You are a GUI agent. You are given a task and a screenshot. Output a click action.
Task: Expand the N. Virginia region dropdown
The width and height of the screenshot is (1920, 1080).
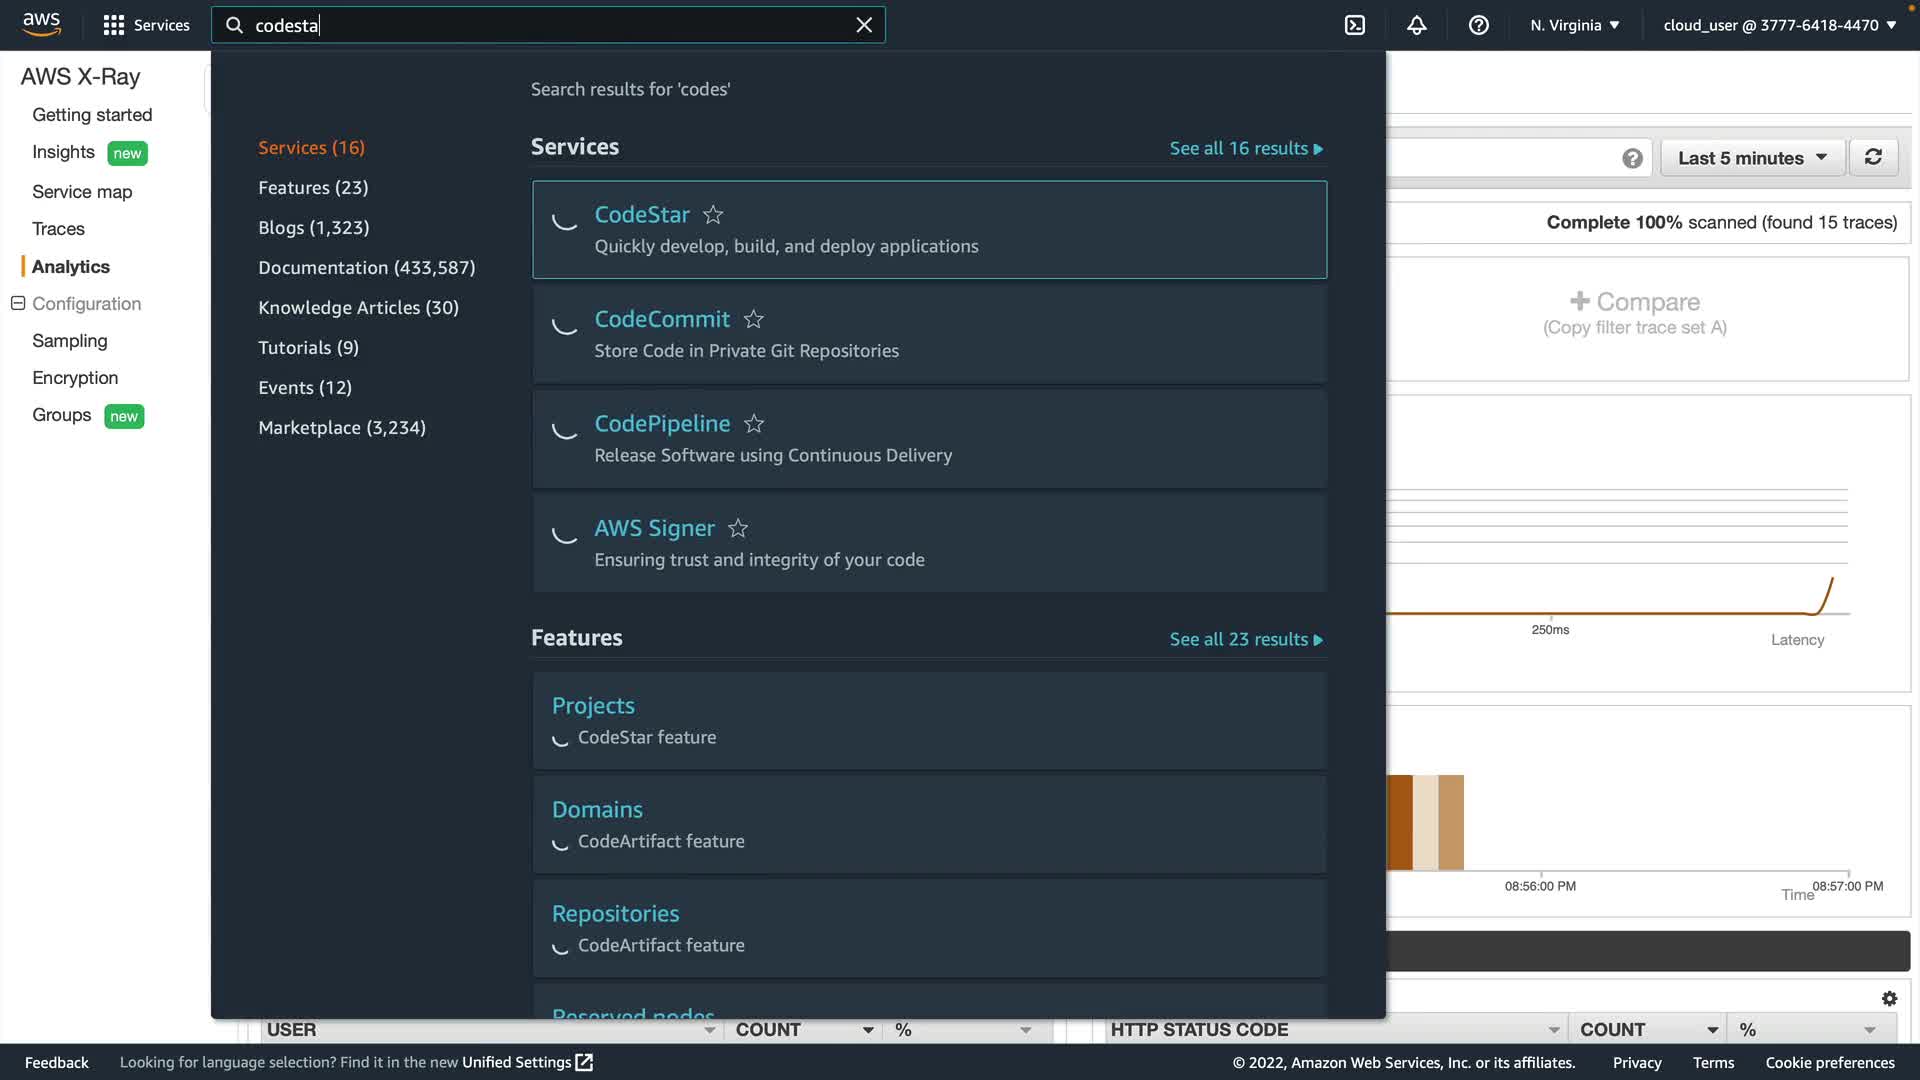[x=1574, y=25]
